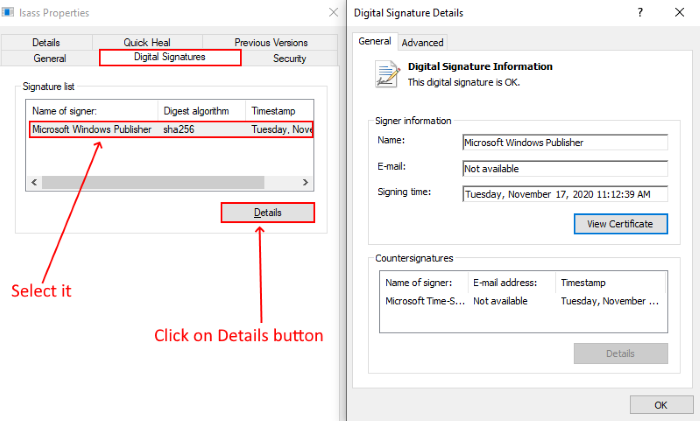Click the Digest algorithm column header

[201, 111]
